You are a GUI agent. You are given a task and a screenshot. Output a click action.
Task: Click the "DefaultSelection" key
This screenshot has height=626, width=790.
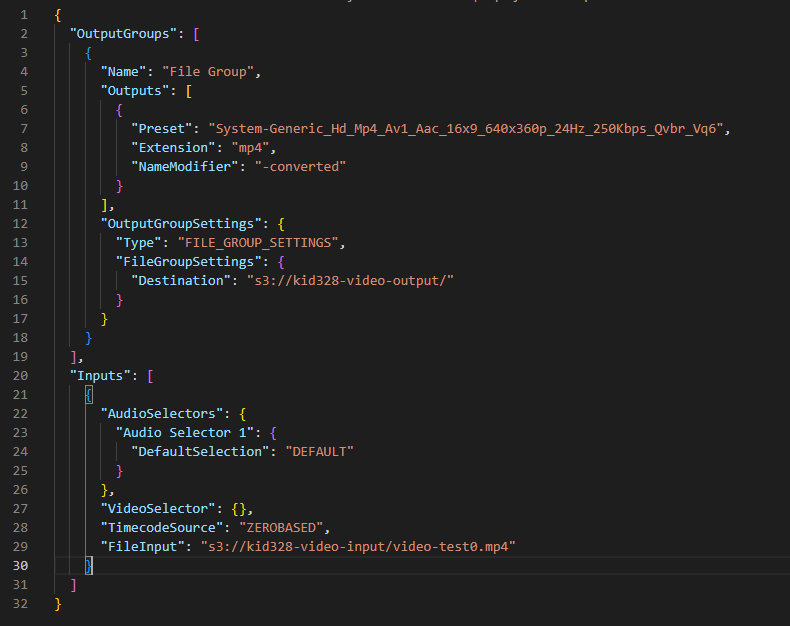click(x=201, y=452)
